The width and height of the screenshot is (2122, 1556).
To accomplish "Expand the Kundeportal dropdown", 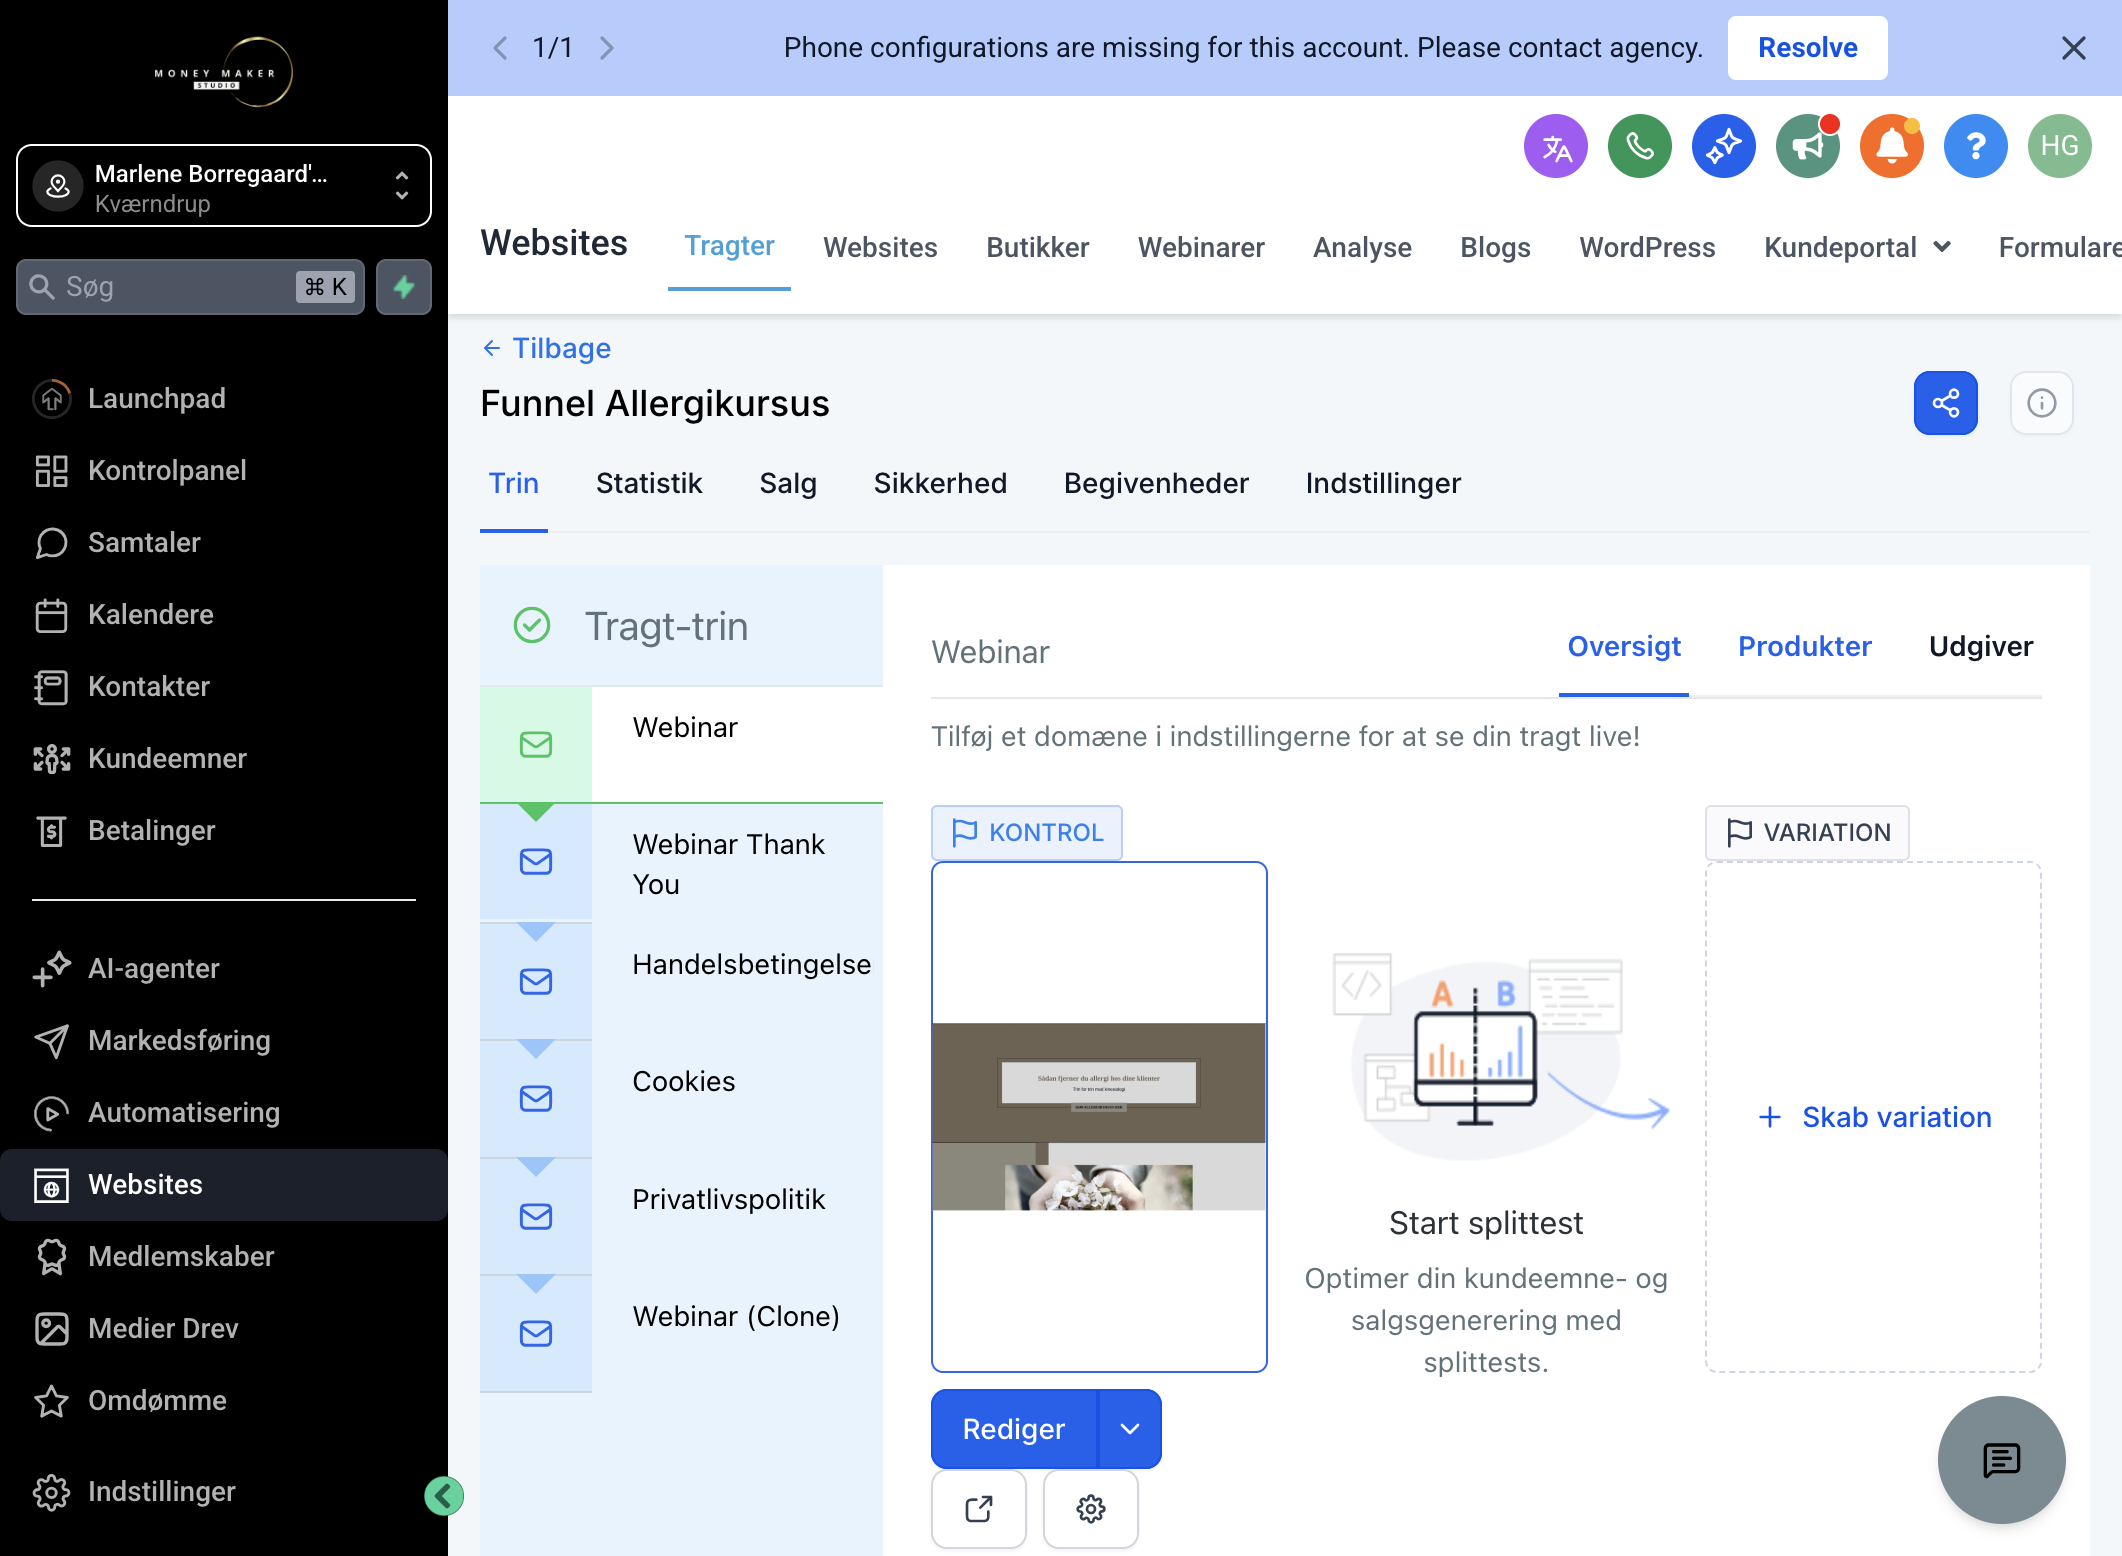I will pyautogui.click(x=1857, y=247).
